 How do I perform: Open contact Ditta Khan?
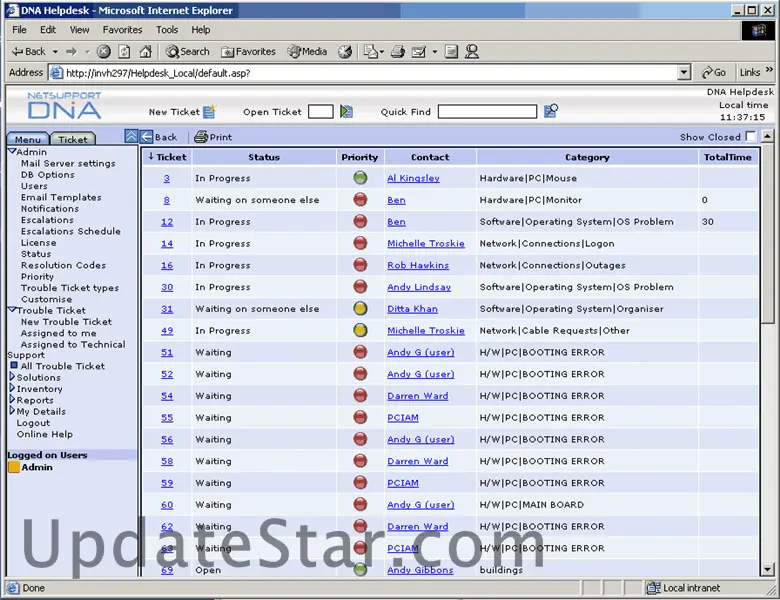pyautogui.click(x=412, y=309)
